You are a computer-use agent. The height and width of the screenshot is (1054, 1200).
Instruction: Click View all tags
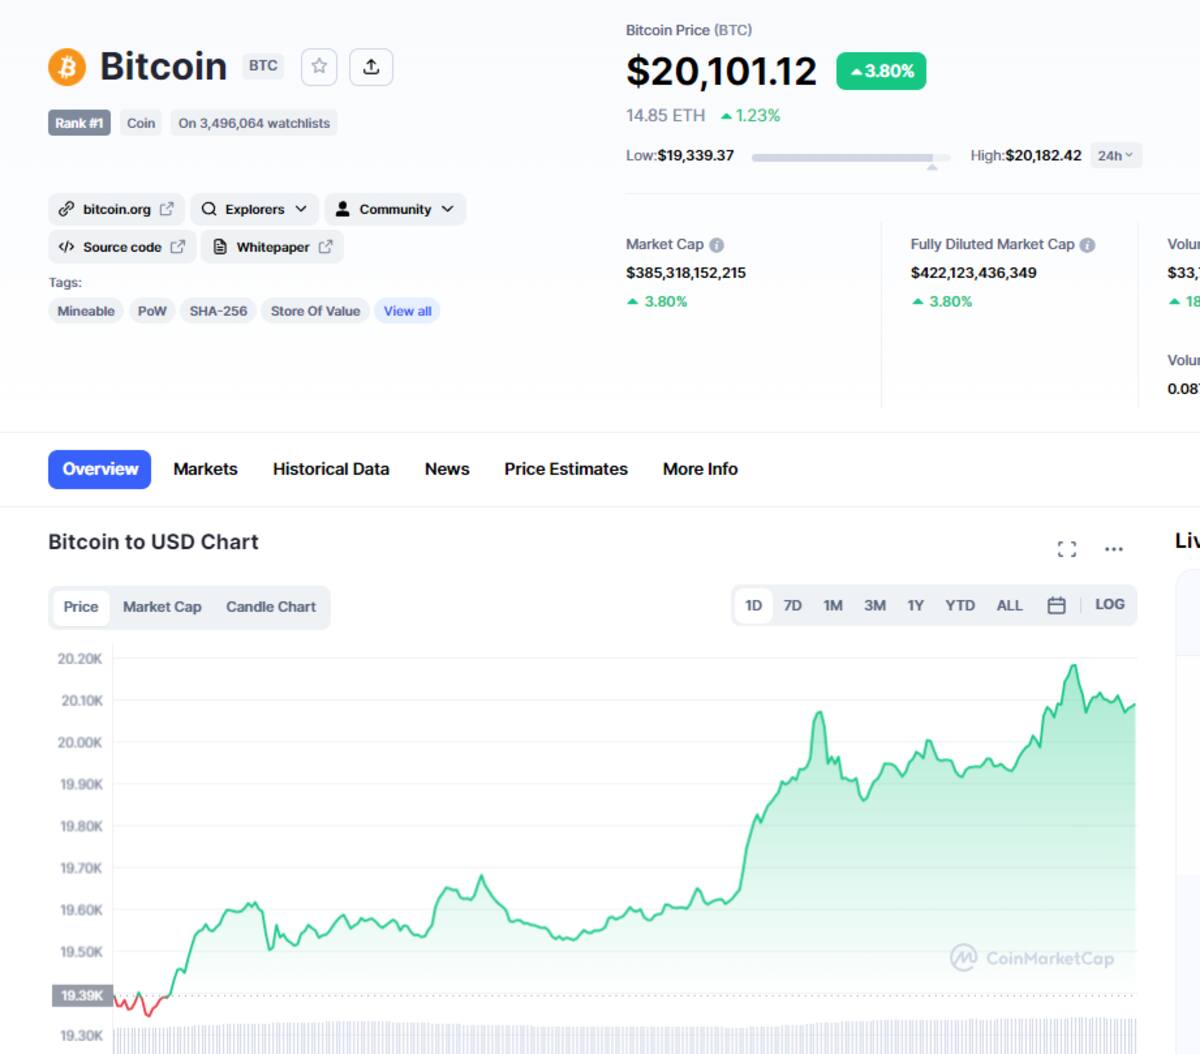pyautogui.click(x=408, y=311)
